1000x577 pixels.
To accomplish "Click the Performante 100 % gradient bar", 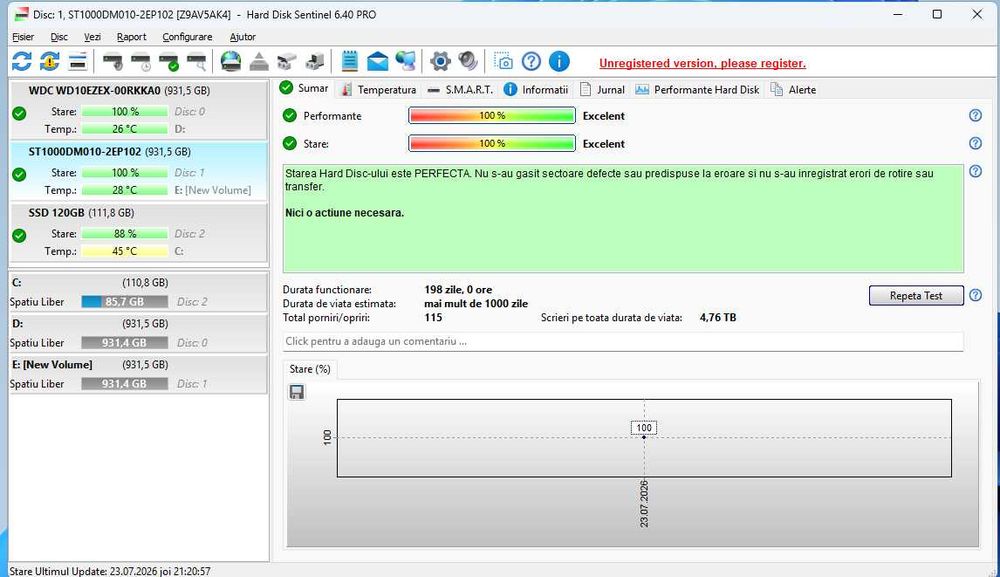I will click(492, 115).
